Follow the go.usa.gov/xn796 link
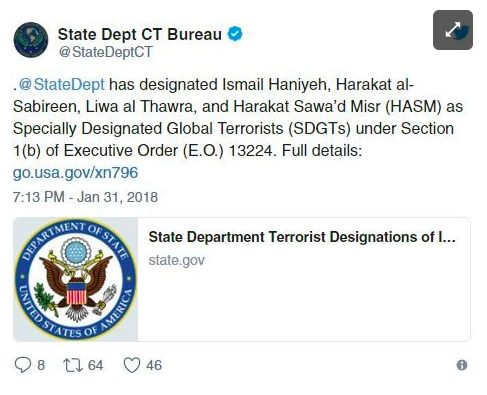The width and height of the screenshot is (487, 395). (x=75, y=173)
